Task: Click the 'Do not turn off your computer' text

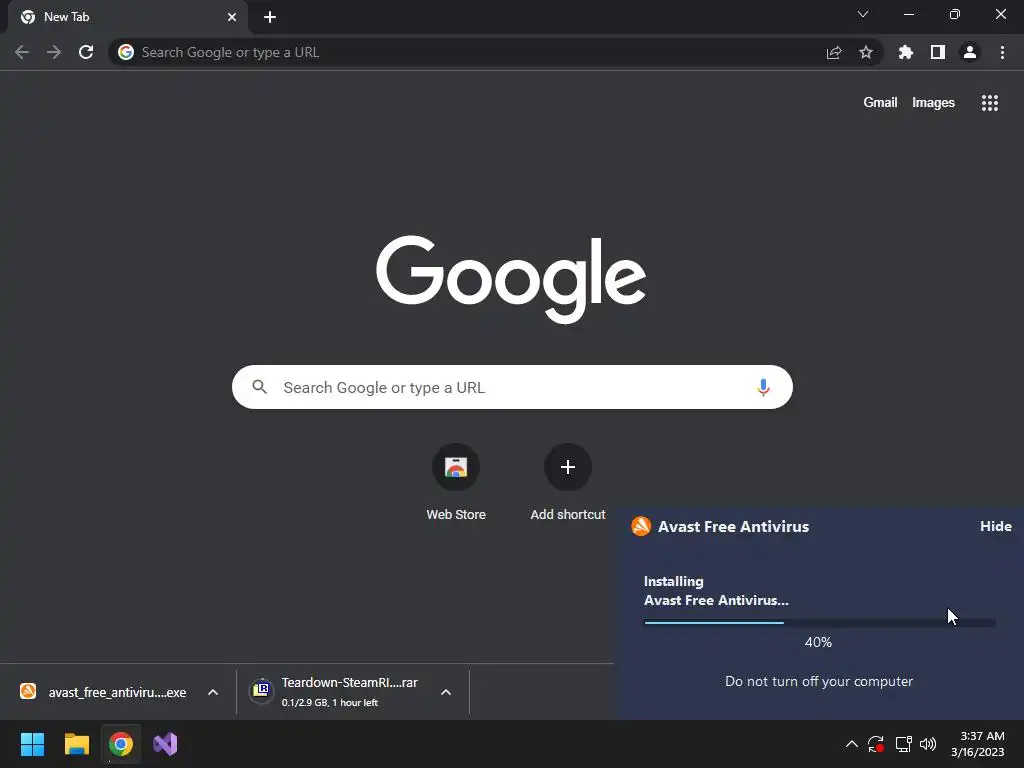Action: (x=819, y=681)
